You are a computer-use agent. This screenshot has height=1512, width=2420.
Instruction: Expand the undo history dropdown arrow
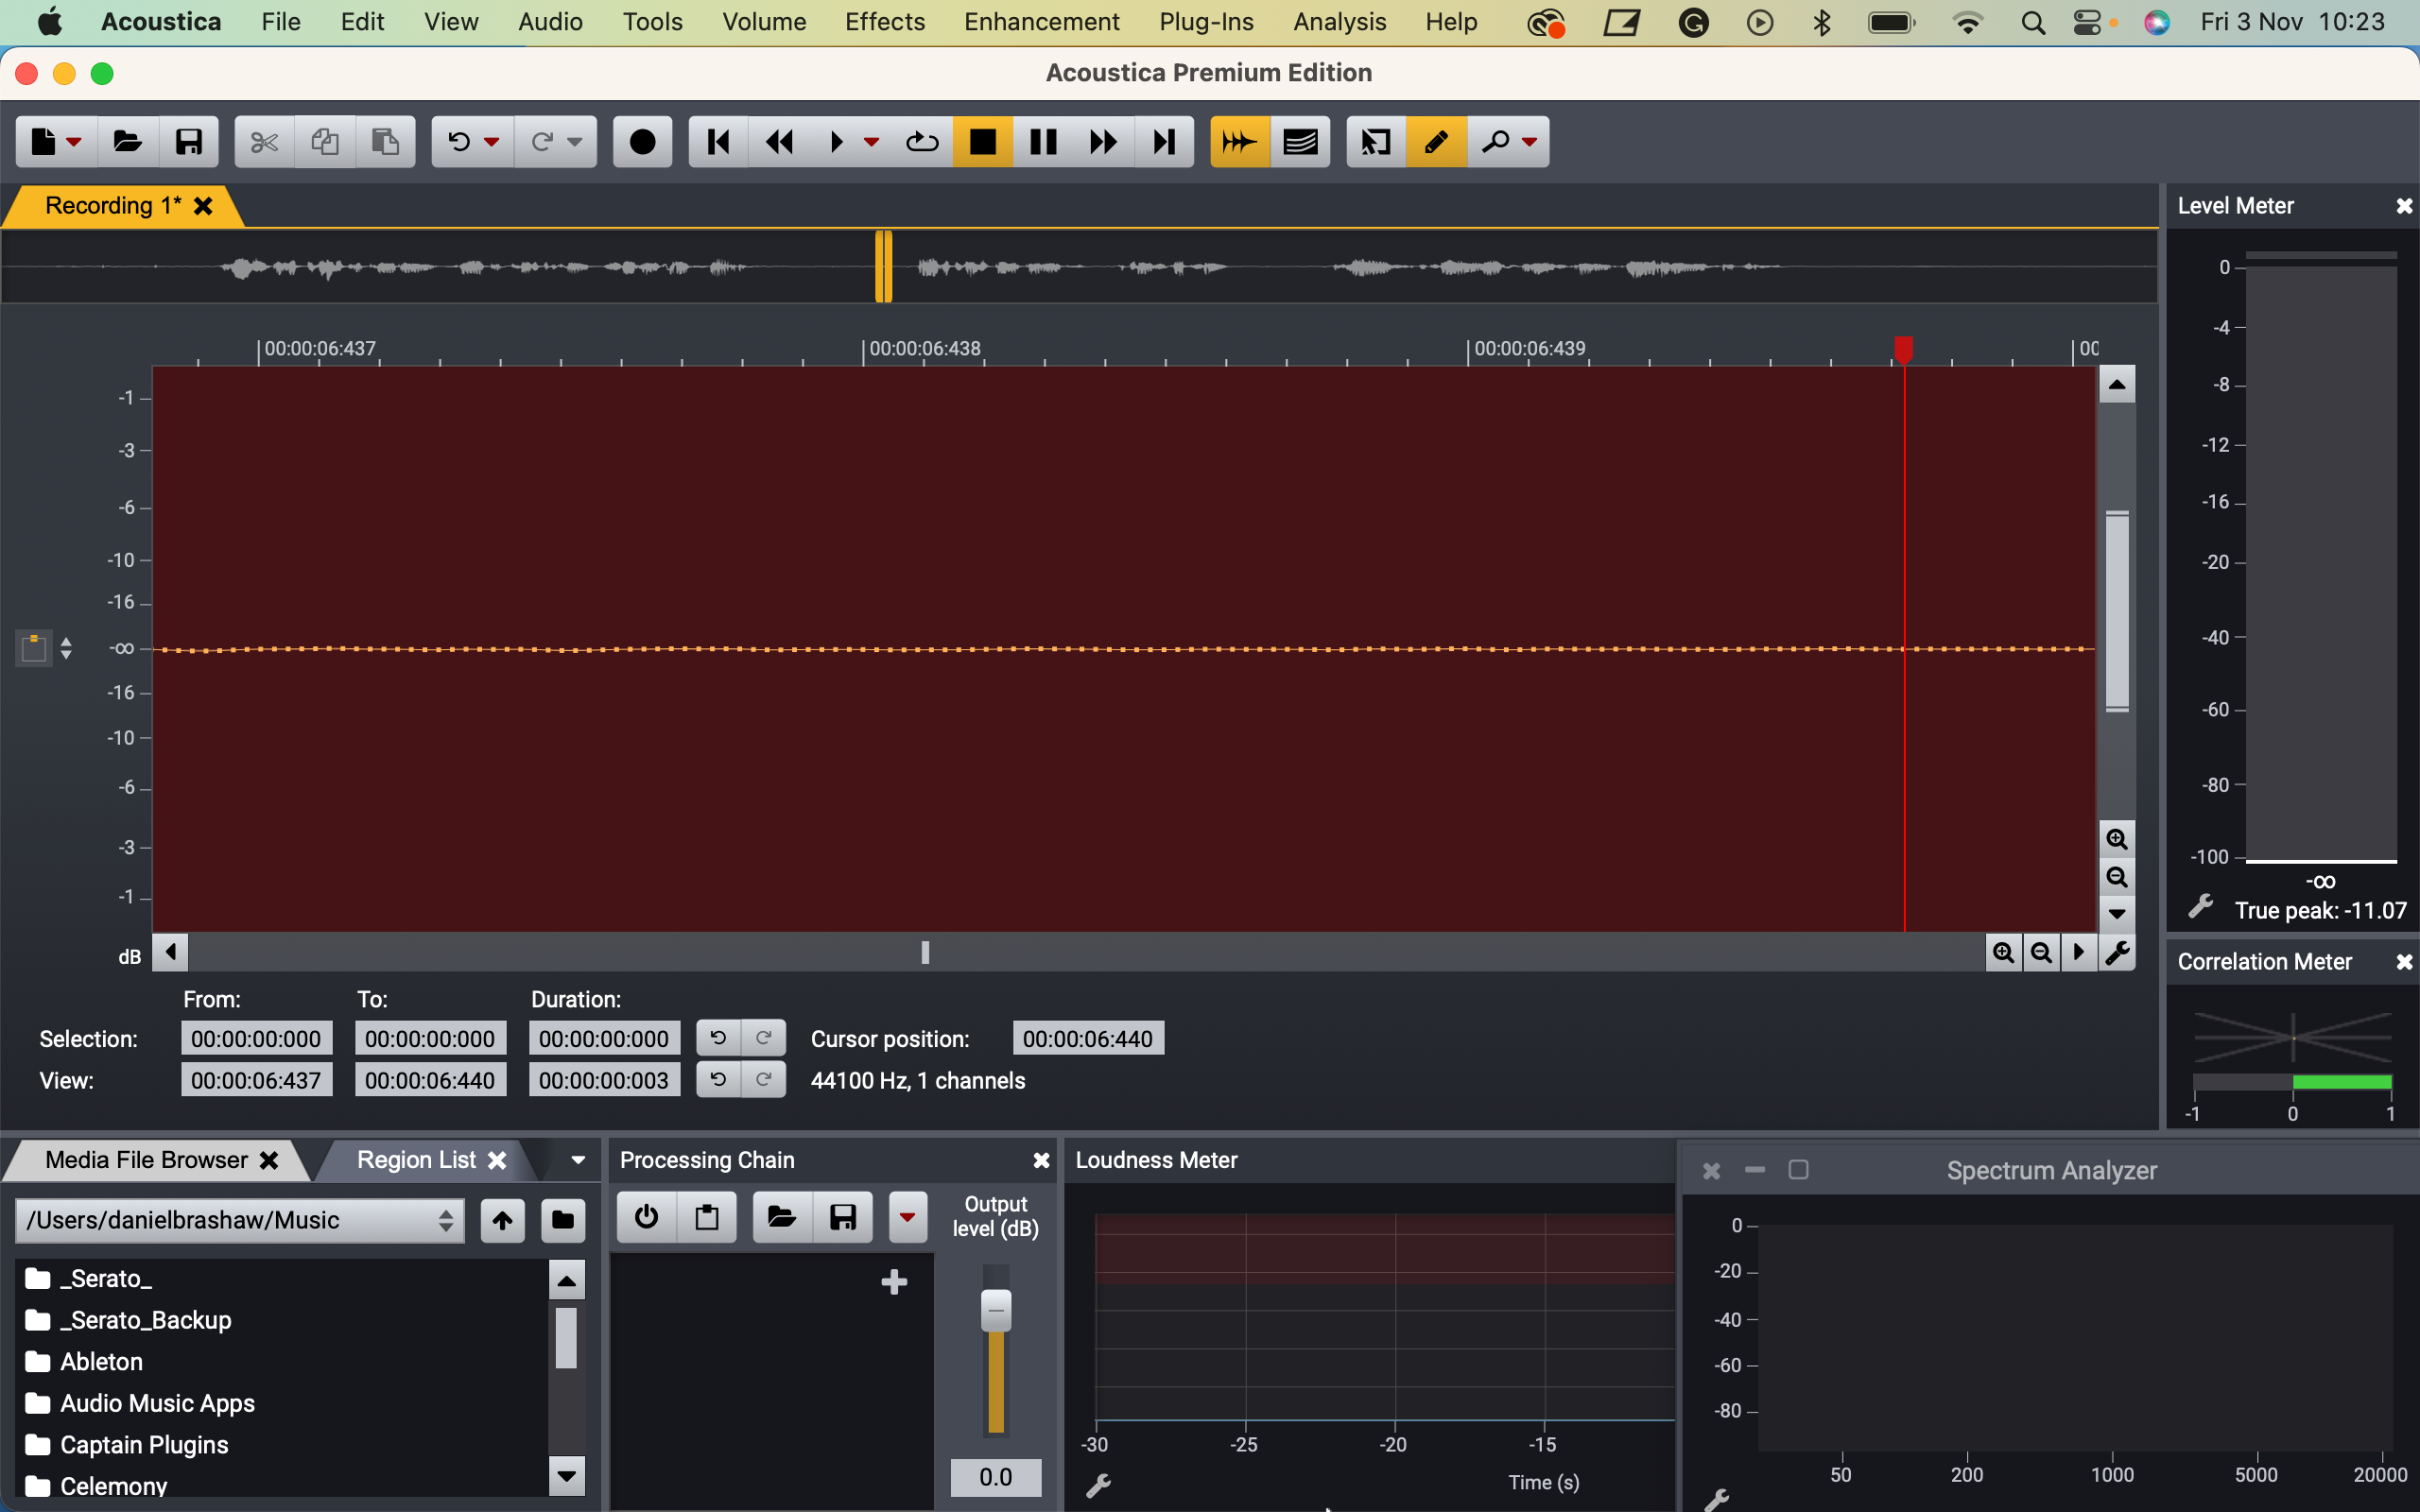pos(491,142)
